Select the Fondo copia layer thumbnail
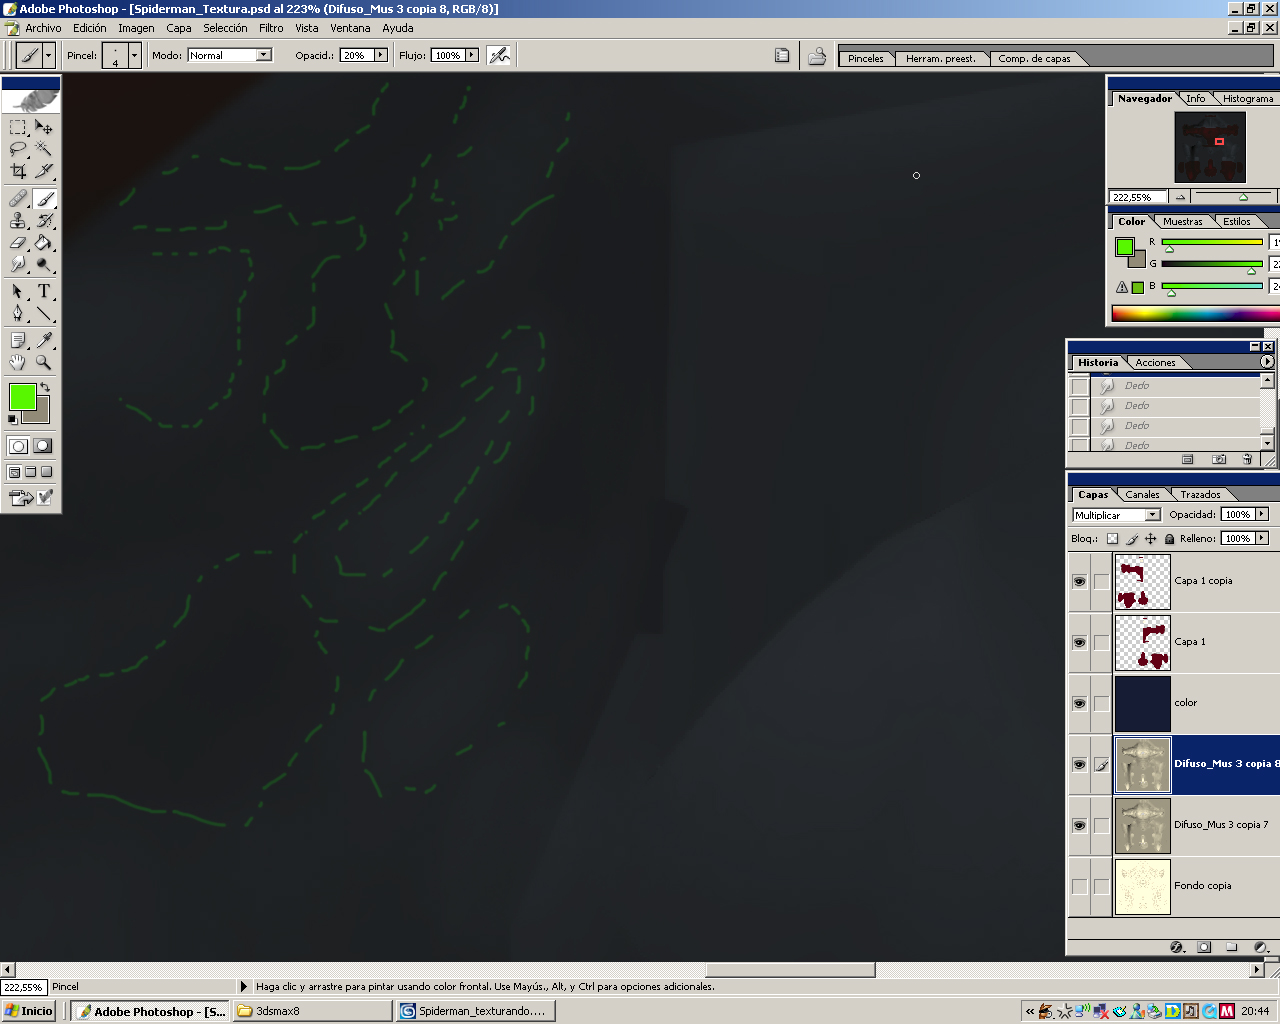1280x1024 pixels. point(1142,886)
